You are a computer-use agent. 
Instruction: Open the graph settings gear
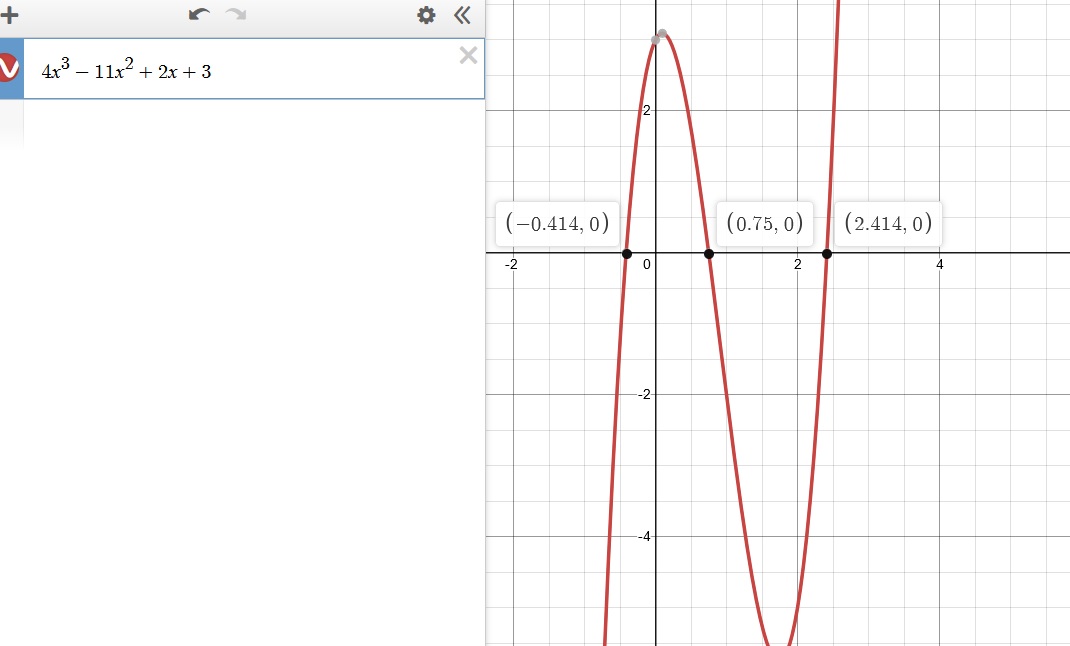[x=426, y=15]
